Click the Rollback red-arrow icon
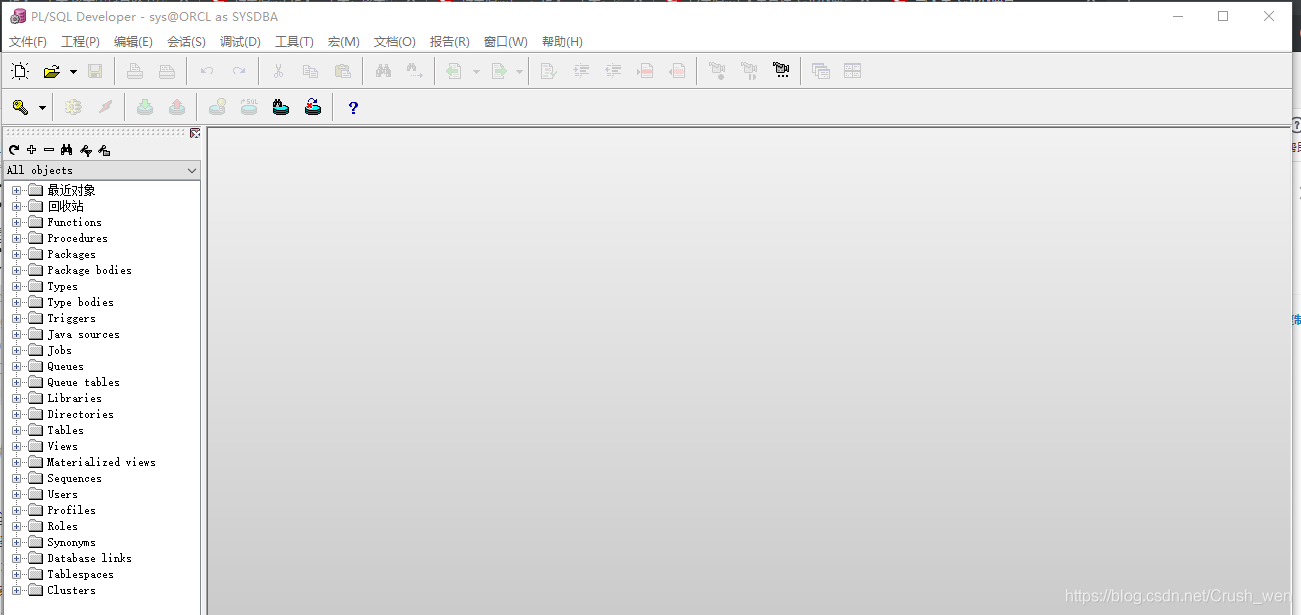The height and width of the screenshot is (615, 1301). click(177, 107)
